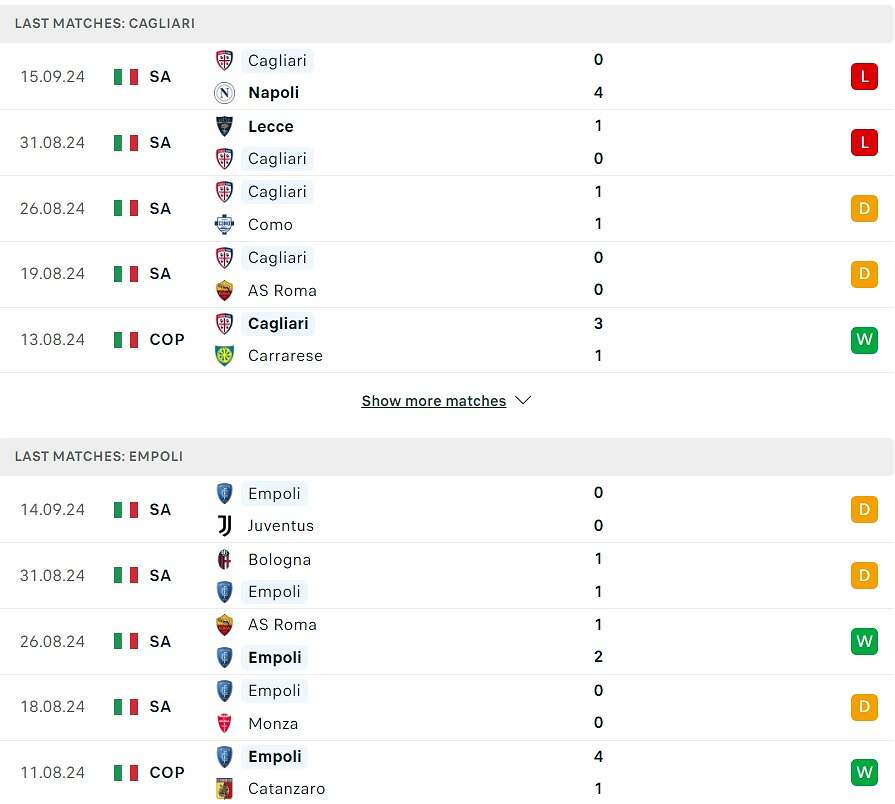The image size is (895, 804).
Task: Click the Napoli club crest icon
Action: pos(224,92)
